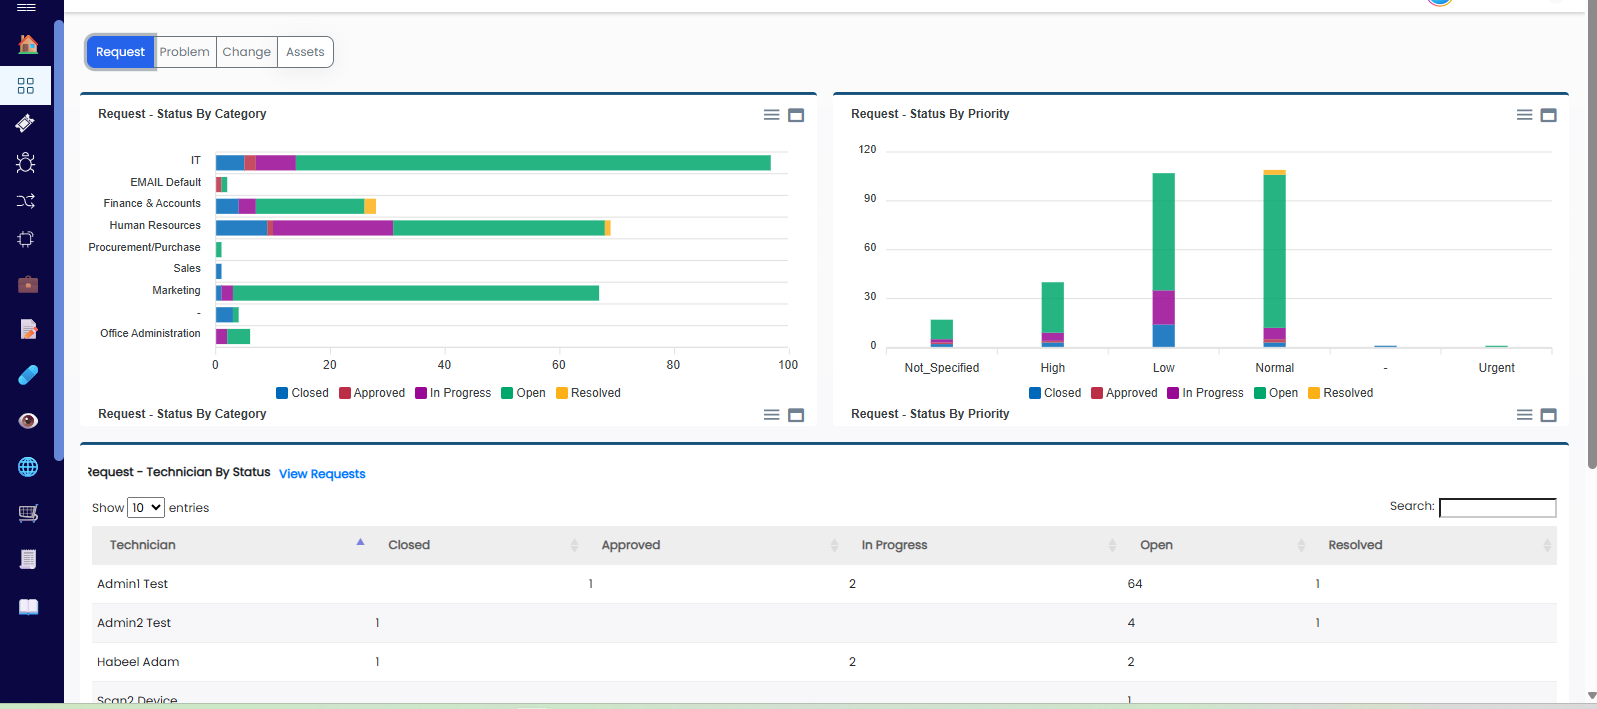Sort table by Approved column

pos(715,545)
